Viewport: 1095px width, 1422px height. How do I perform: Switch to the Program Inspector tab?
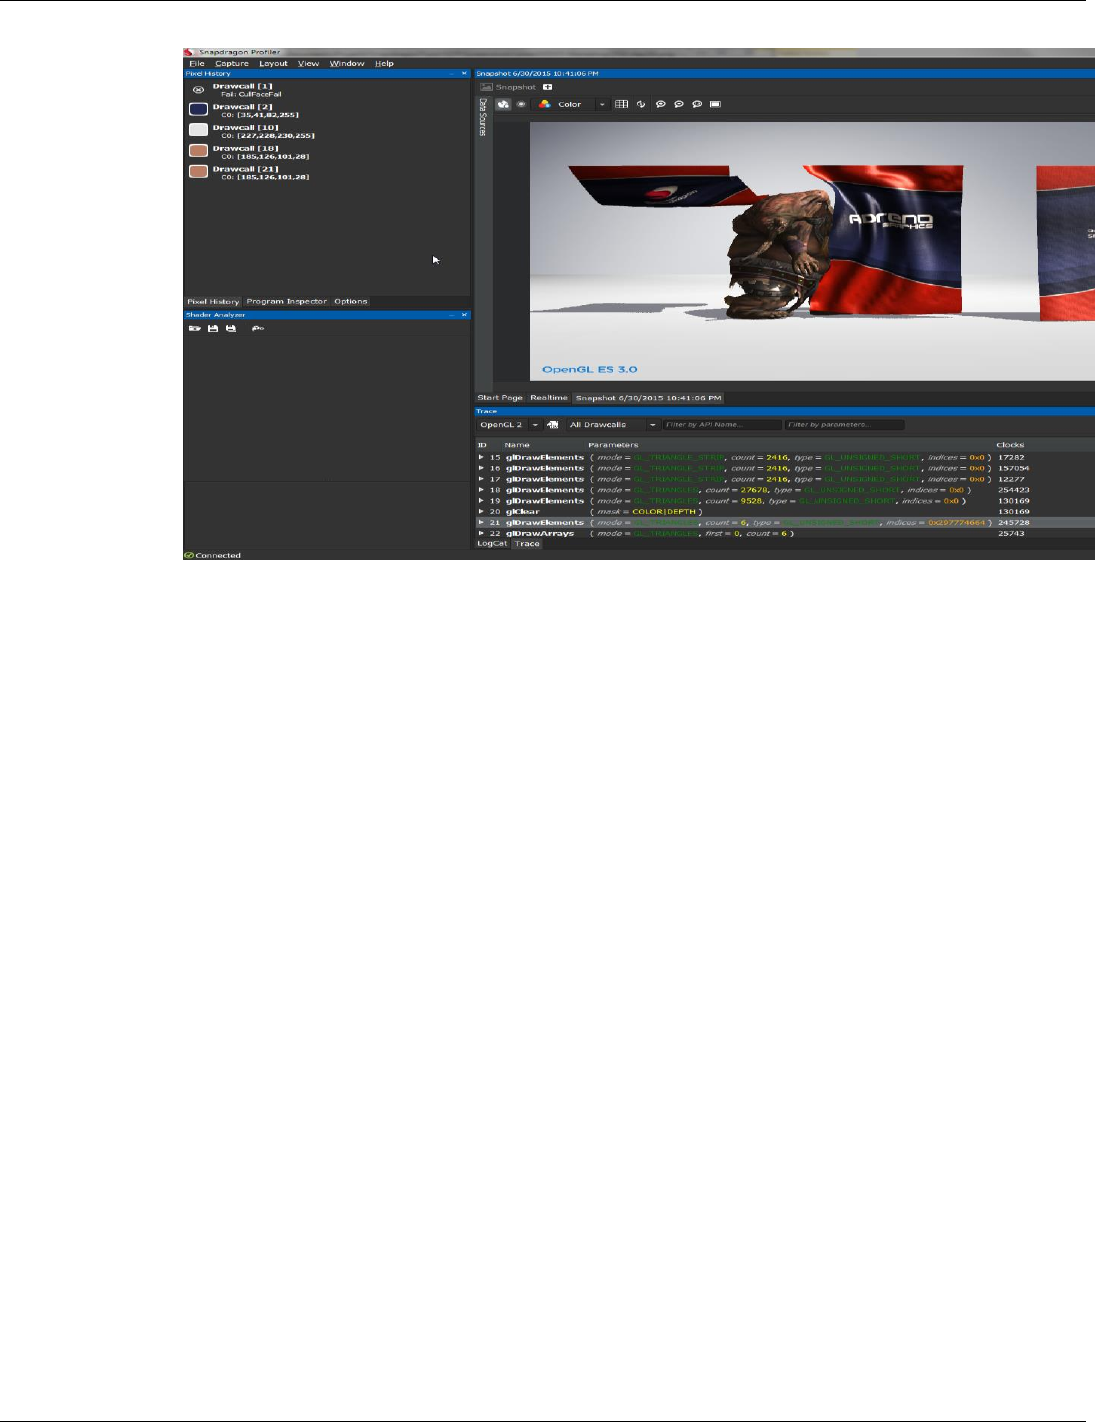pyautogui.click(x=286, y=301)
